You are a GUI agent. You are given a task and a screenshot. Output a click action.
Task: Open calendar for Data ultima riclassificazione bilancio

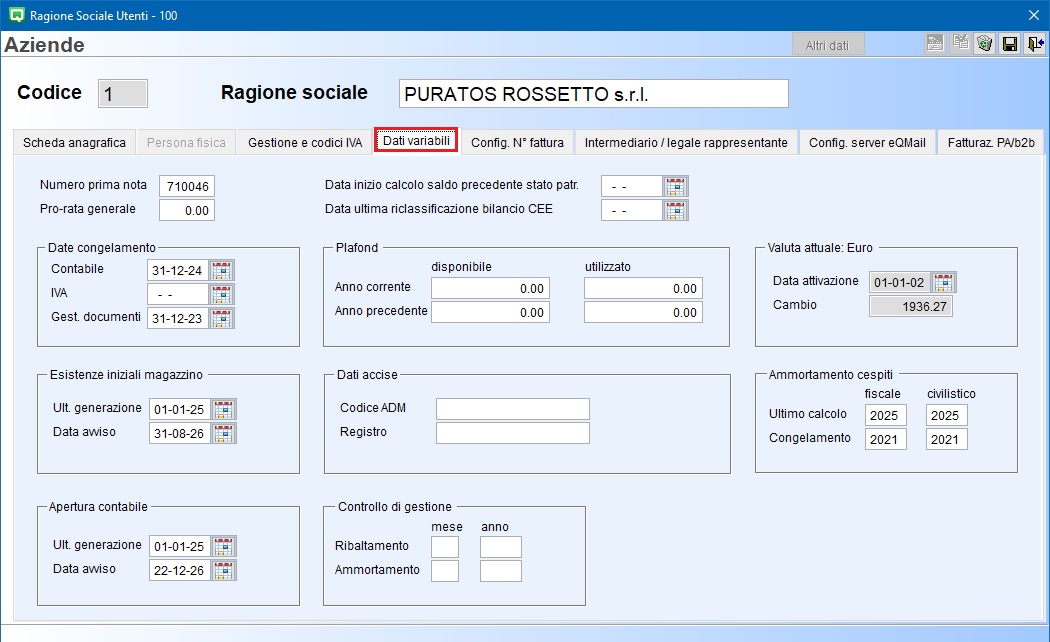click(x=676, y=210)
